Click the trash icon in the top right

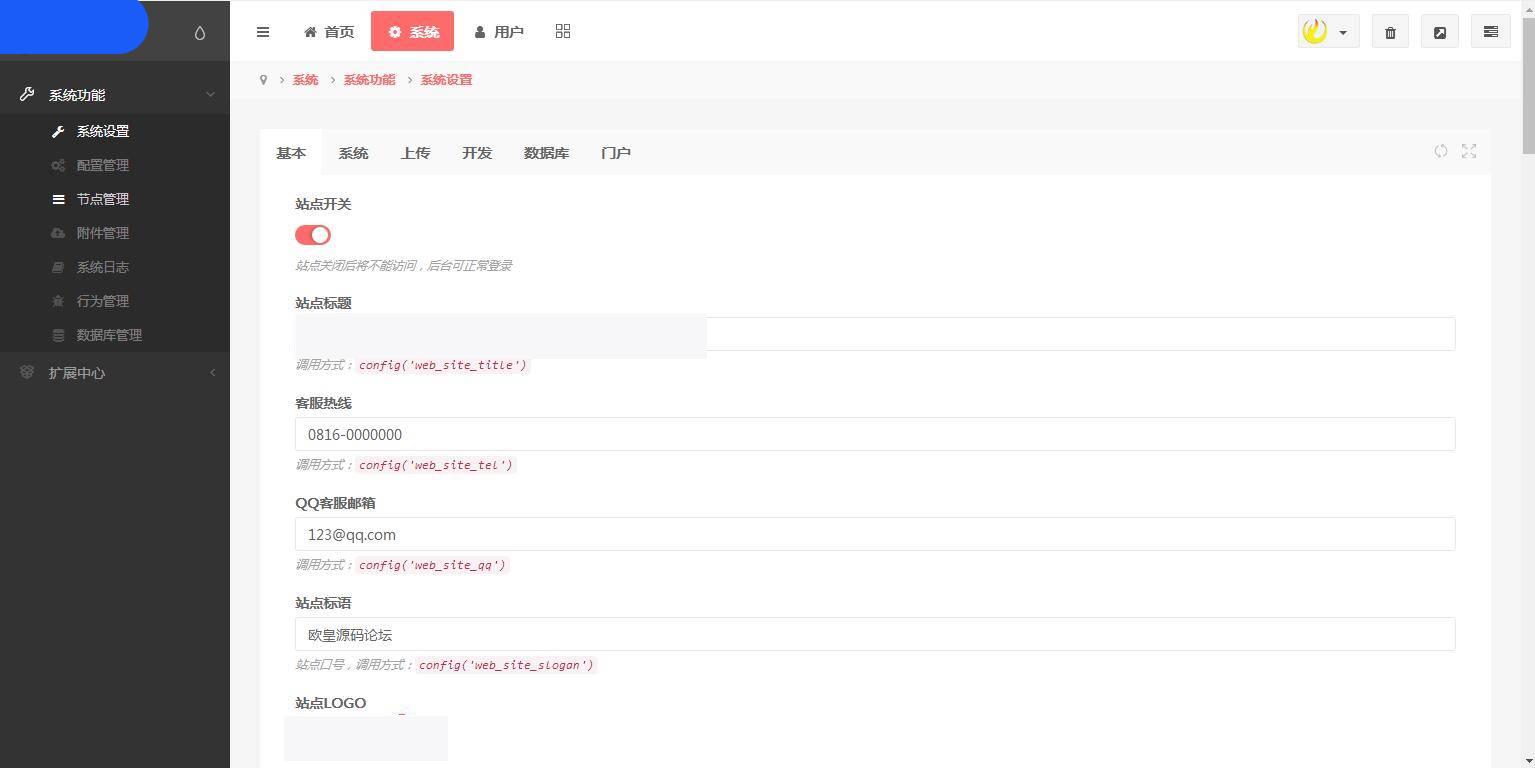[1389, 31]
